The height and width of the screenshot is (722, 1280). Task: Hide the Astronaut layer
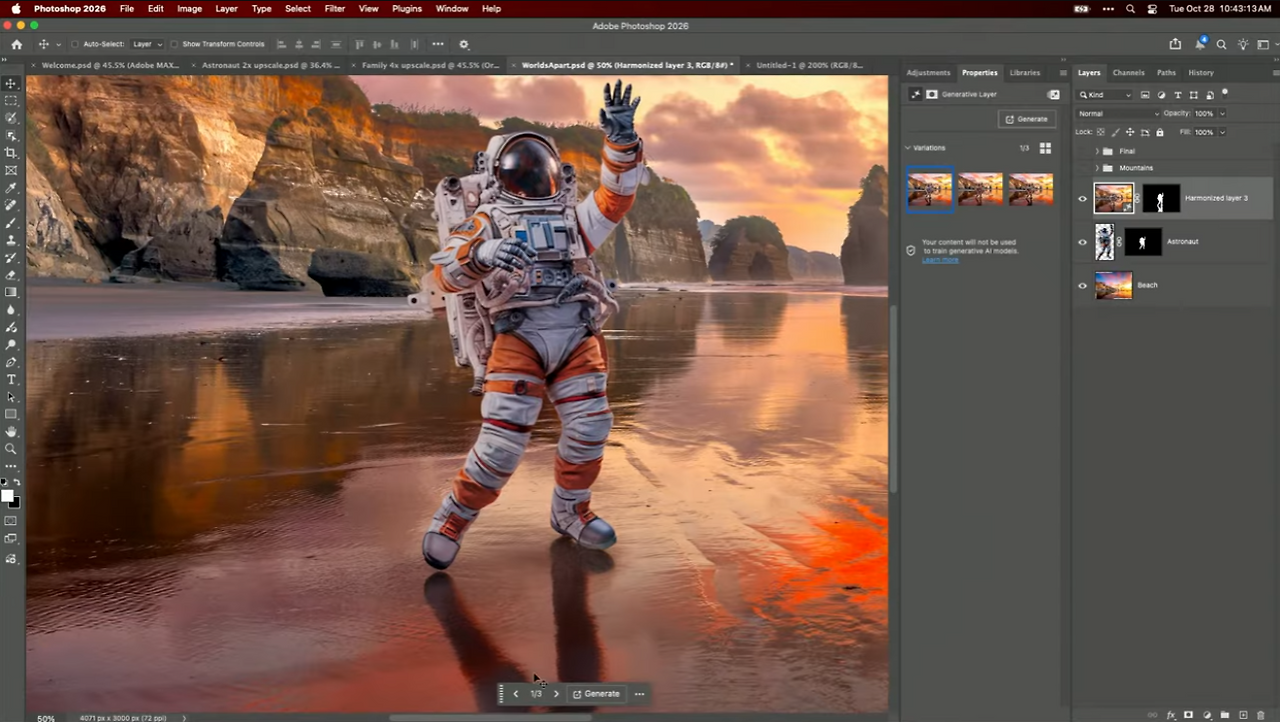(x=1082, y=242)
